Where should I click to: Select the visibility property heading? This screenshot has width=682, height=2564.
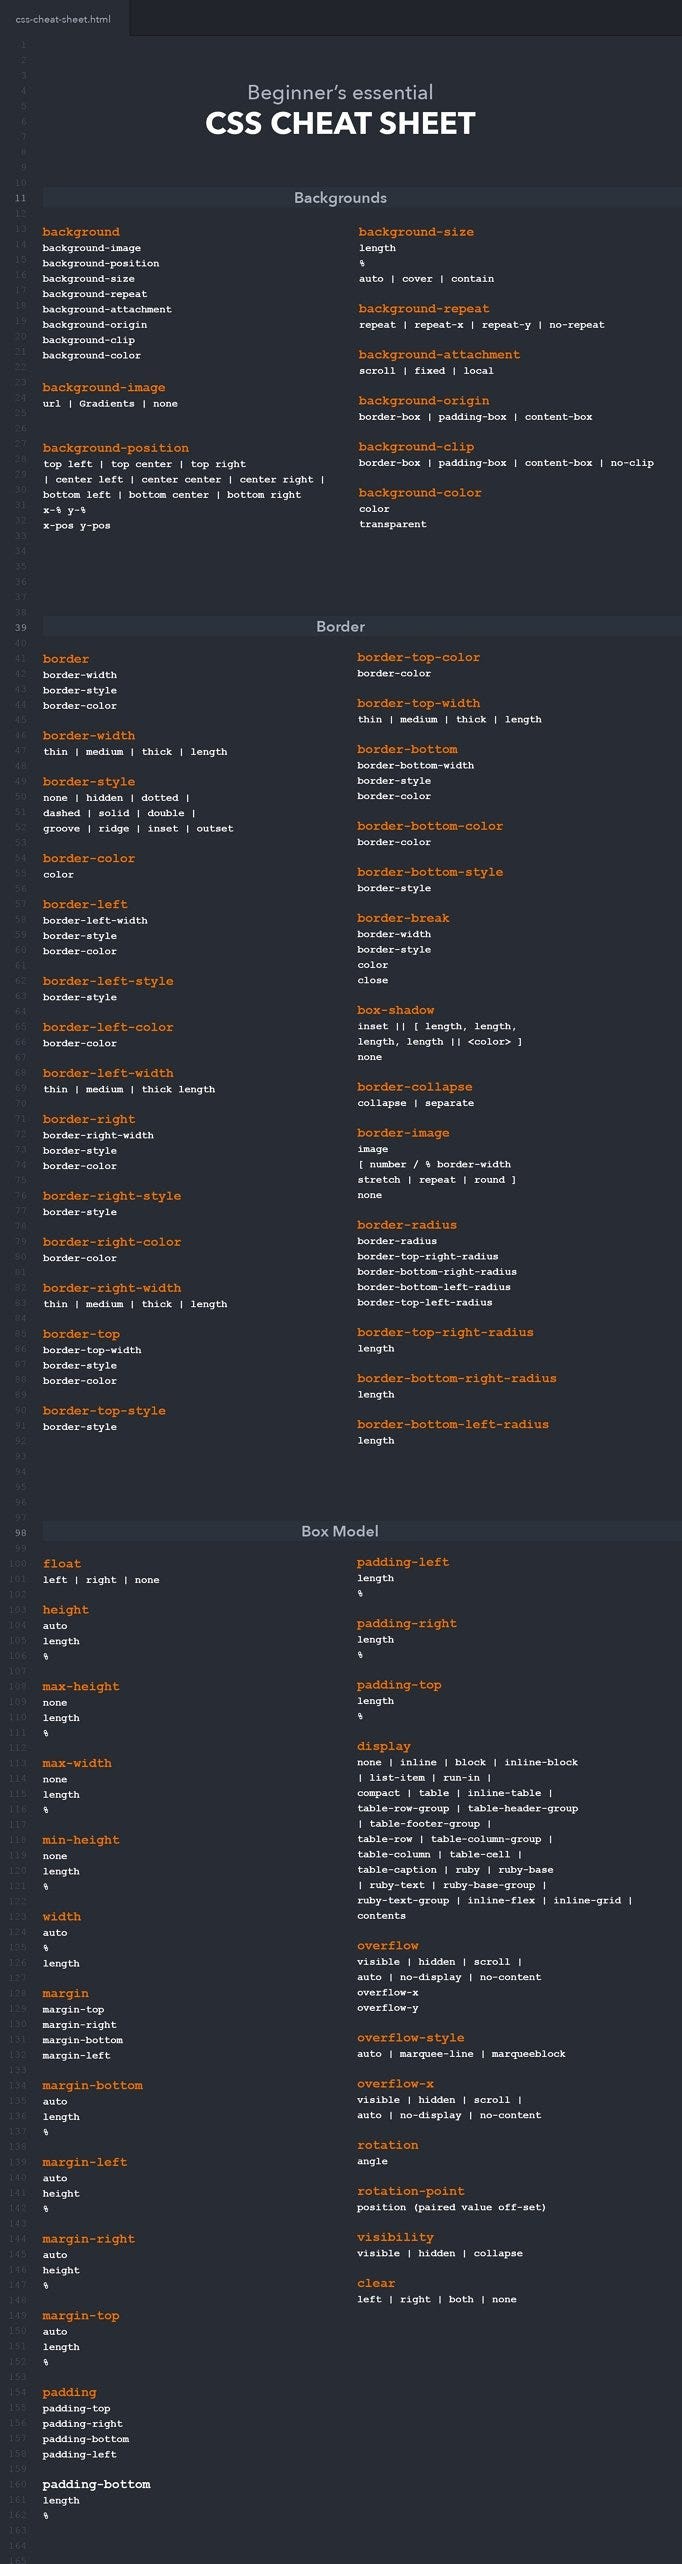[x=395, y=2237]
